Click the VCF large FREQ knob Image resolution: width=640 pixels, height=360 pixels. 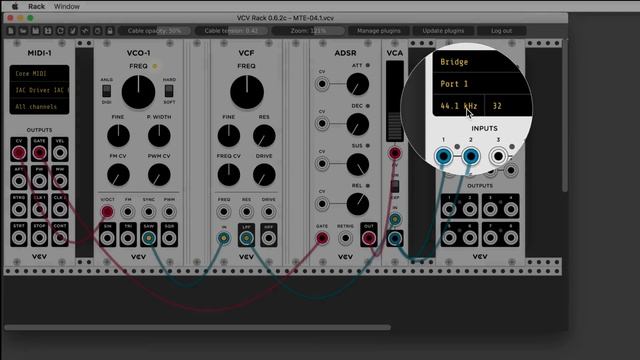pyautogui.click(x=247, y=92)
